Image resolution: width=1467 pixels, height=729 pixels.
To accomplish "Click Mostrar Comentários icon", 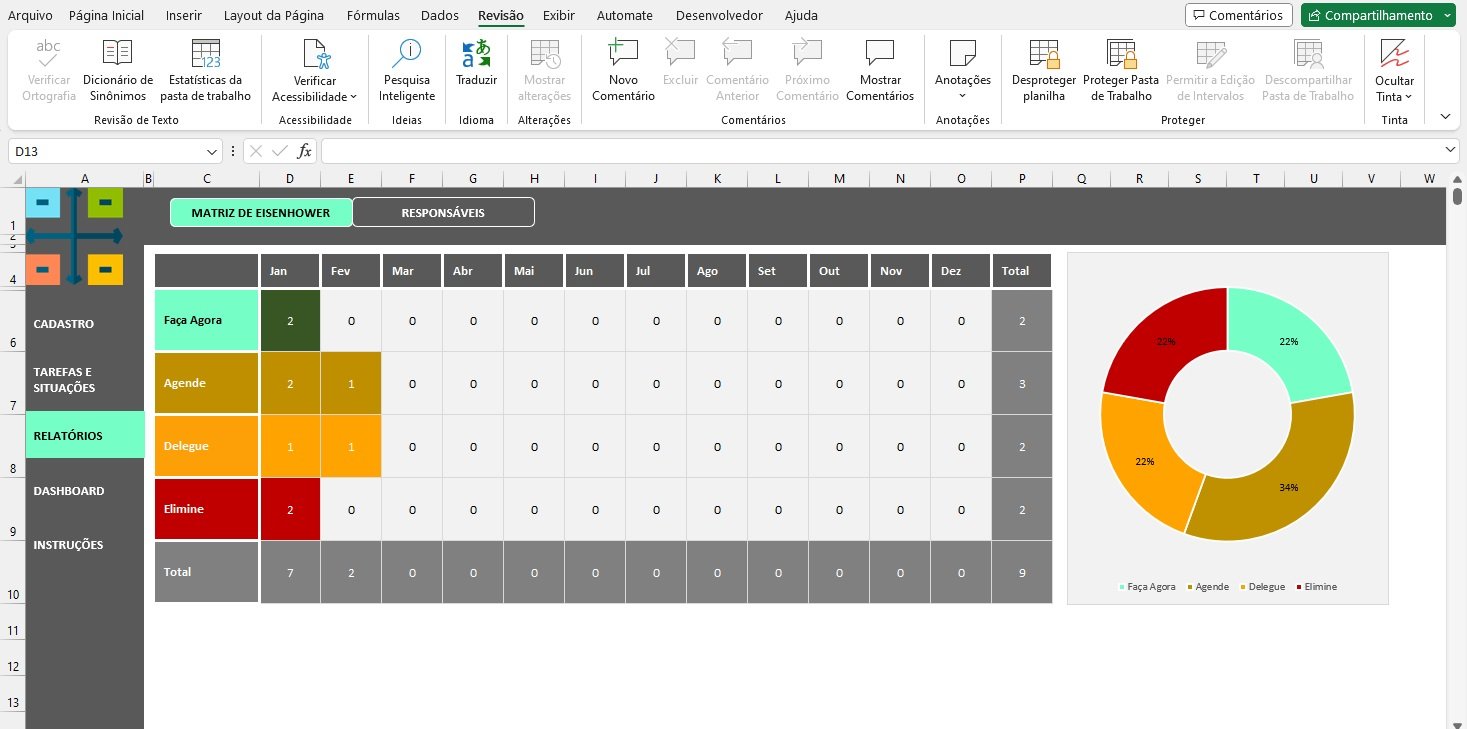I will pyautogui.click(x=879, y=71).
